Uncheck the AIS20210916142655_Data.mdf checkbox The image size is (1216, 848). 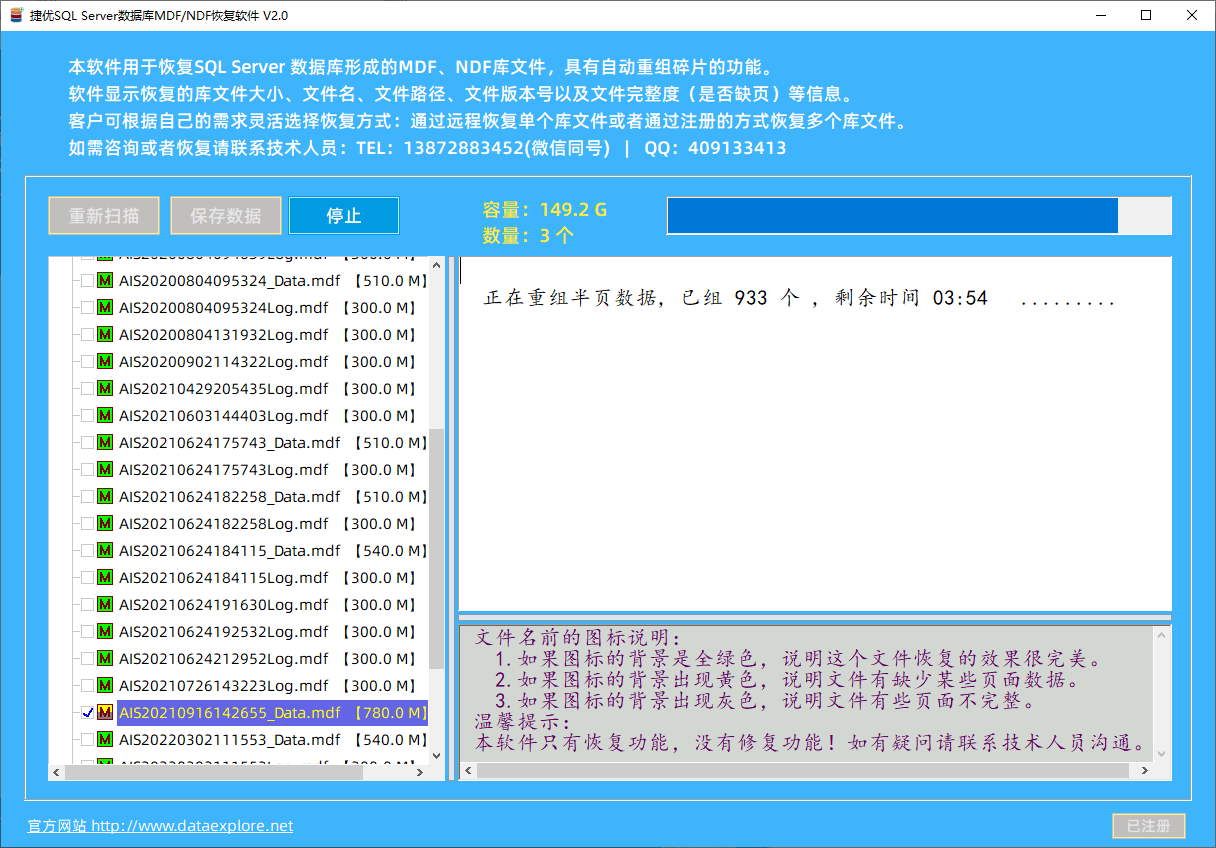87,713
